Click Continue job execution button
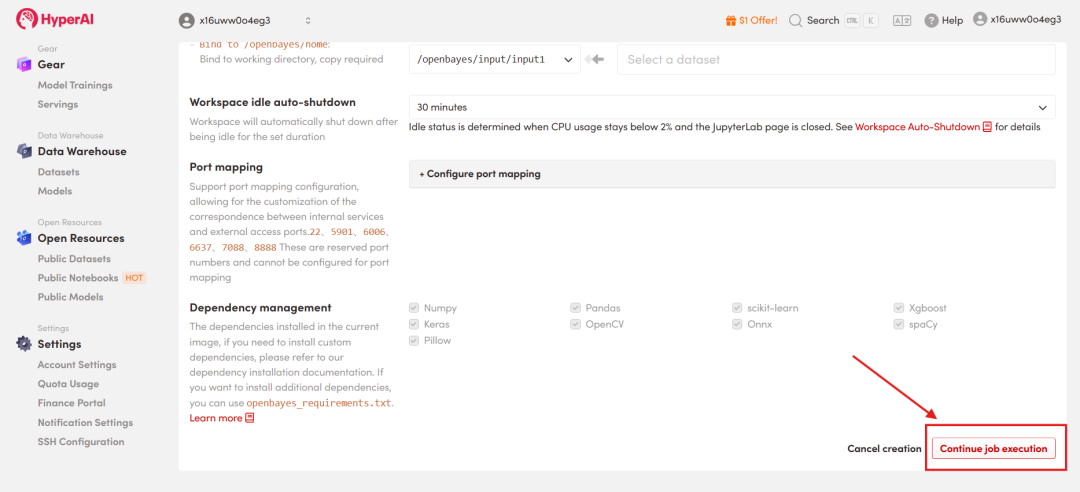 click(993, 449)
